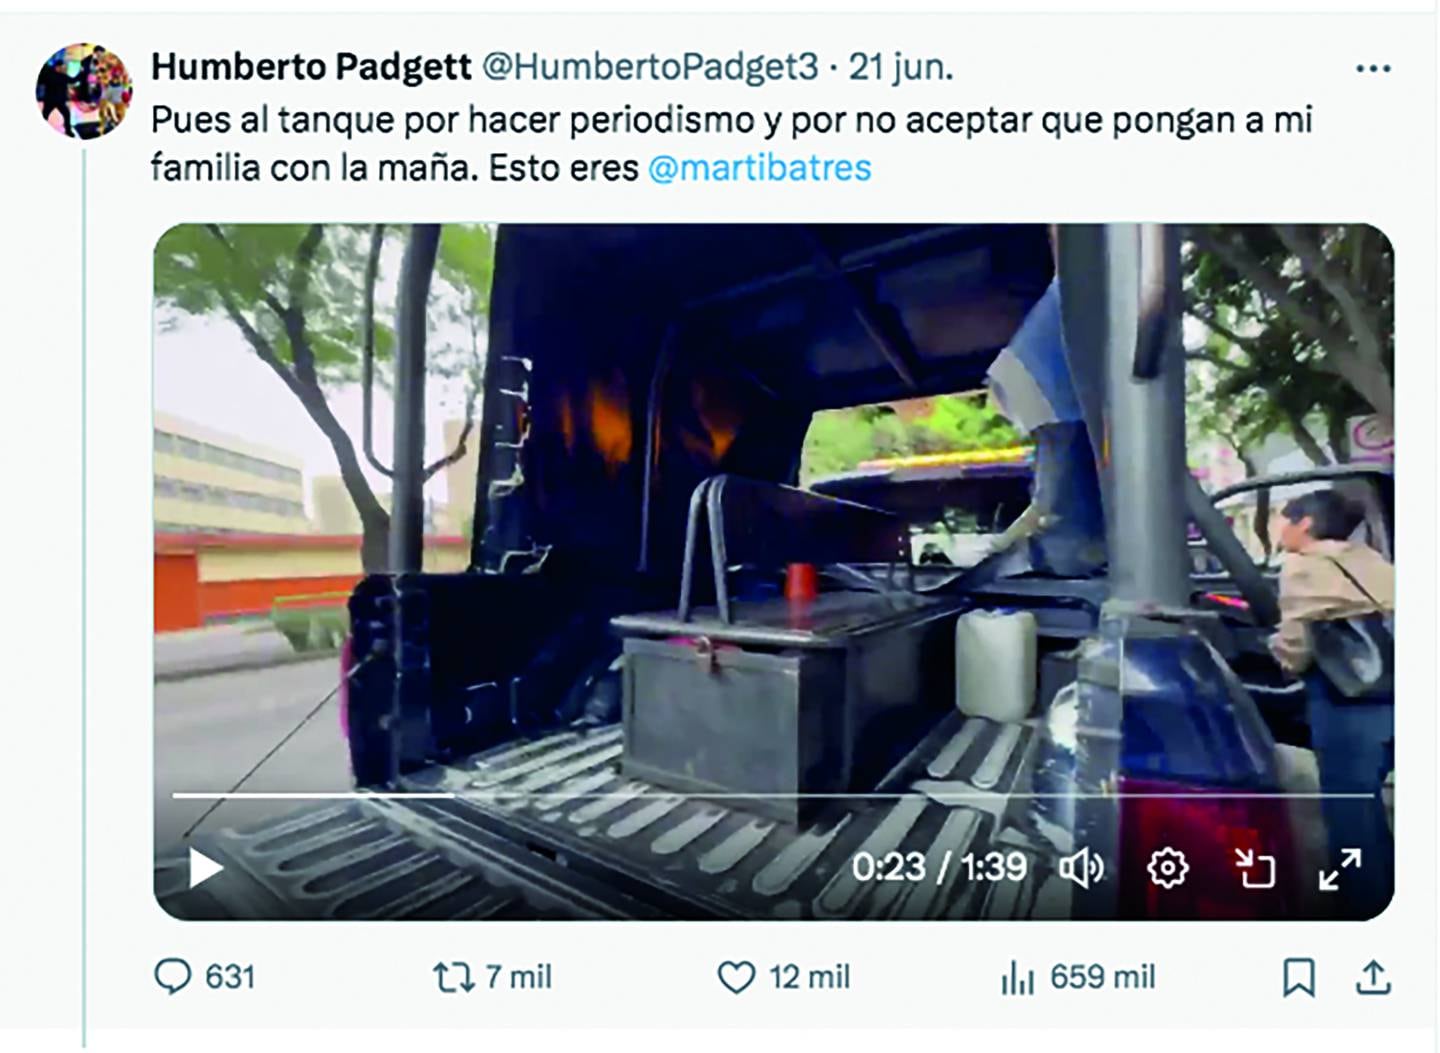The height and width of the screenshot is (1053, 1440).
Task: Click the Humberto Padgett display name
Action: (x=311, y=67)
